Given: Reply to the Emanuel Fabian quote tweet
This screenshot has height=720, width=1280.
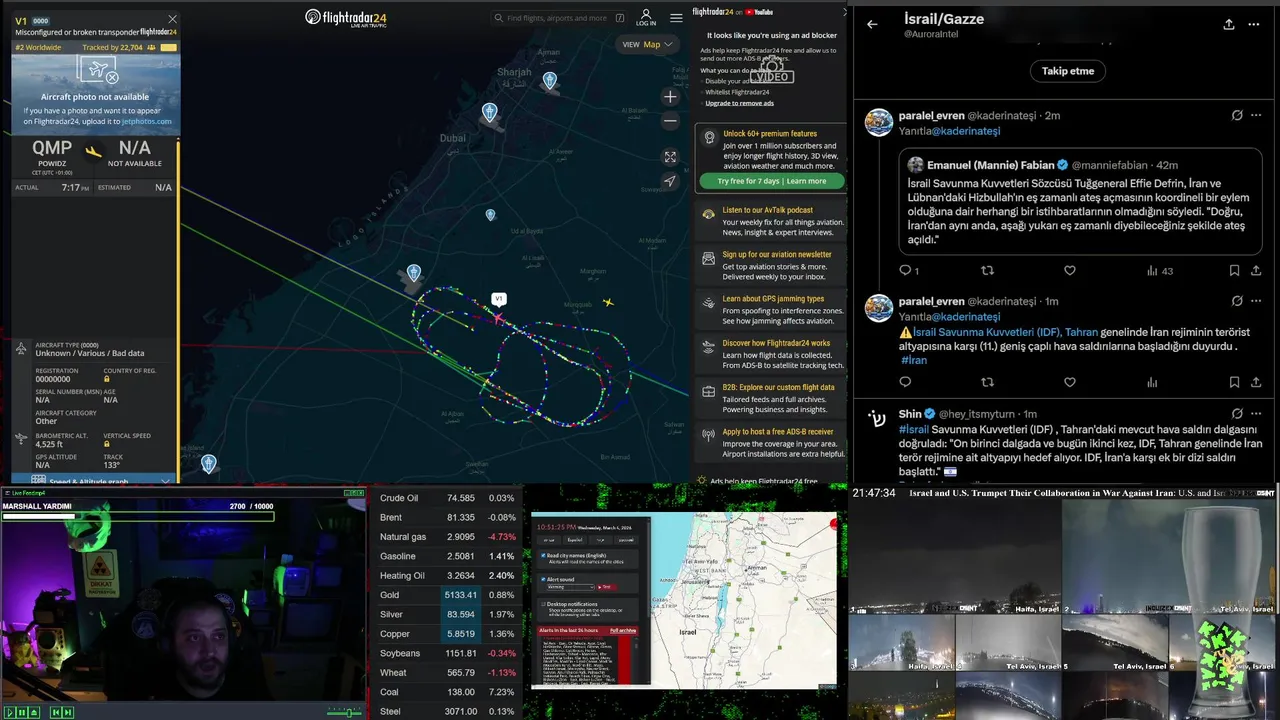Looking at the screenshot, I should pos(905,270).
